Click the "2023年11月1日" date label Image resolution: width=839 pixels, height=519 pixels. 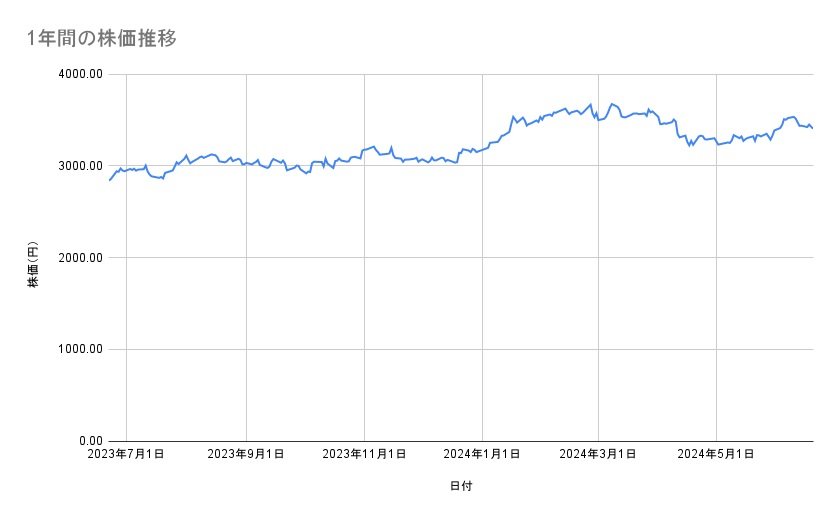(363, 454)
